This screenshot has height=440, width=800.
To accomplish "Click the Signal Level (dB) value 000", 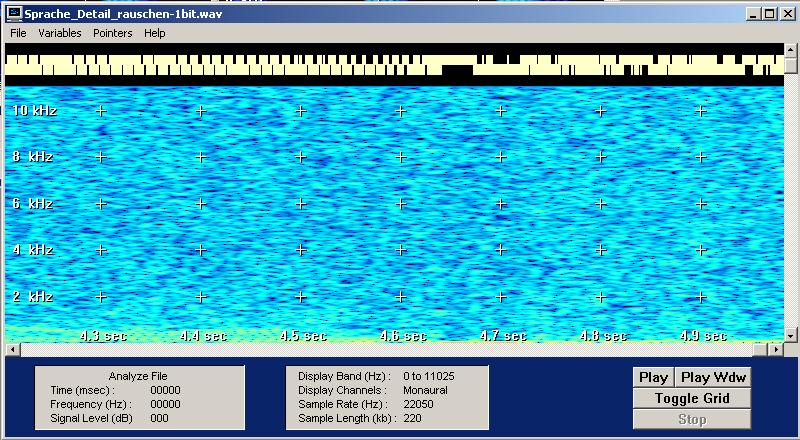I will click(159, 418).
